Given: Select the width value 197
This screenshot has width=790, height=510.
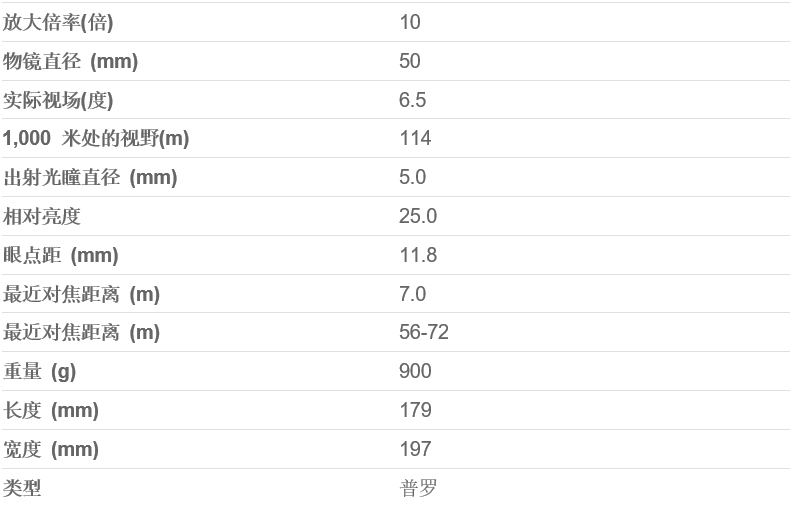Looking at the screenshot, I should [x=415, y=449].
